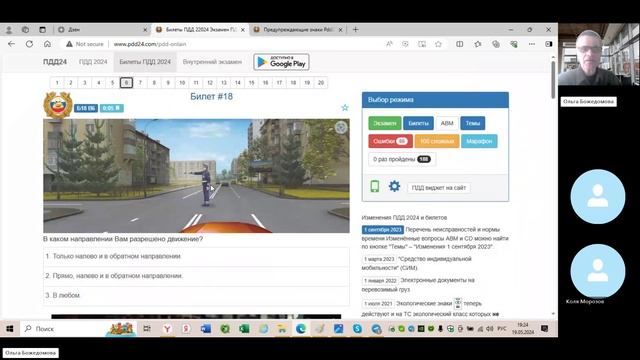Switch to the Предупреждающие знаки tab
This screenshot has height=360, width=640.
point(298,29)
